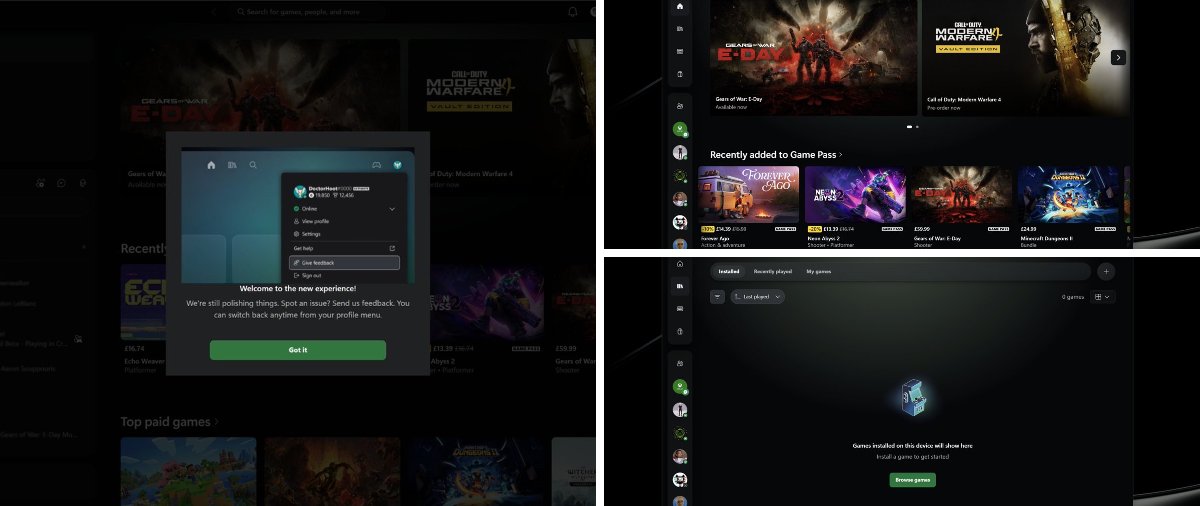The width and height of the screenshot is (1200, 506).
Task: Switch to the Installed tab
Action: coord(729,271)
